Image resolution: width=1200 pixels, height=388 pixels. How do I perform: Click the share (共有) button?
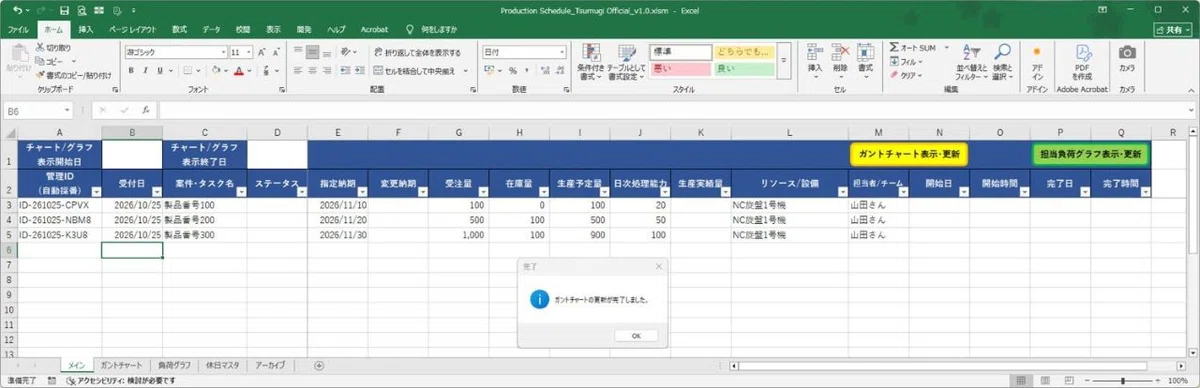[1172, 30]
